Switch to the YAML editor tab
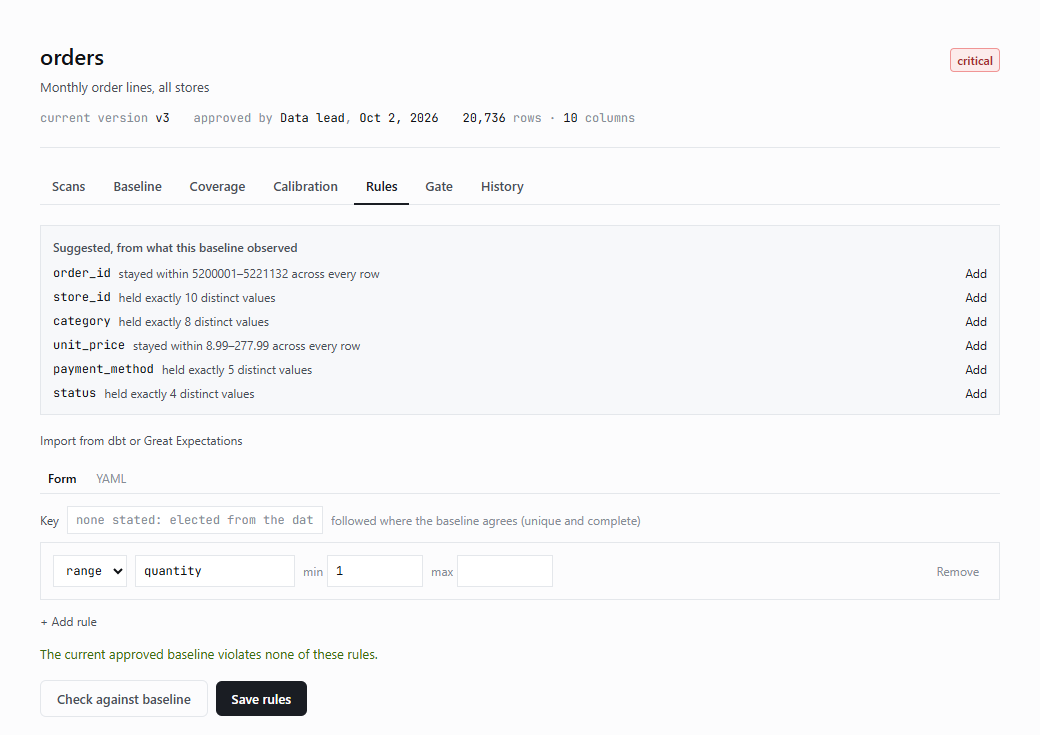 (x=111, y=479)
